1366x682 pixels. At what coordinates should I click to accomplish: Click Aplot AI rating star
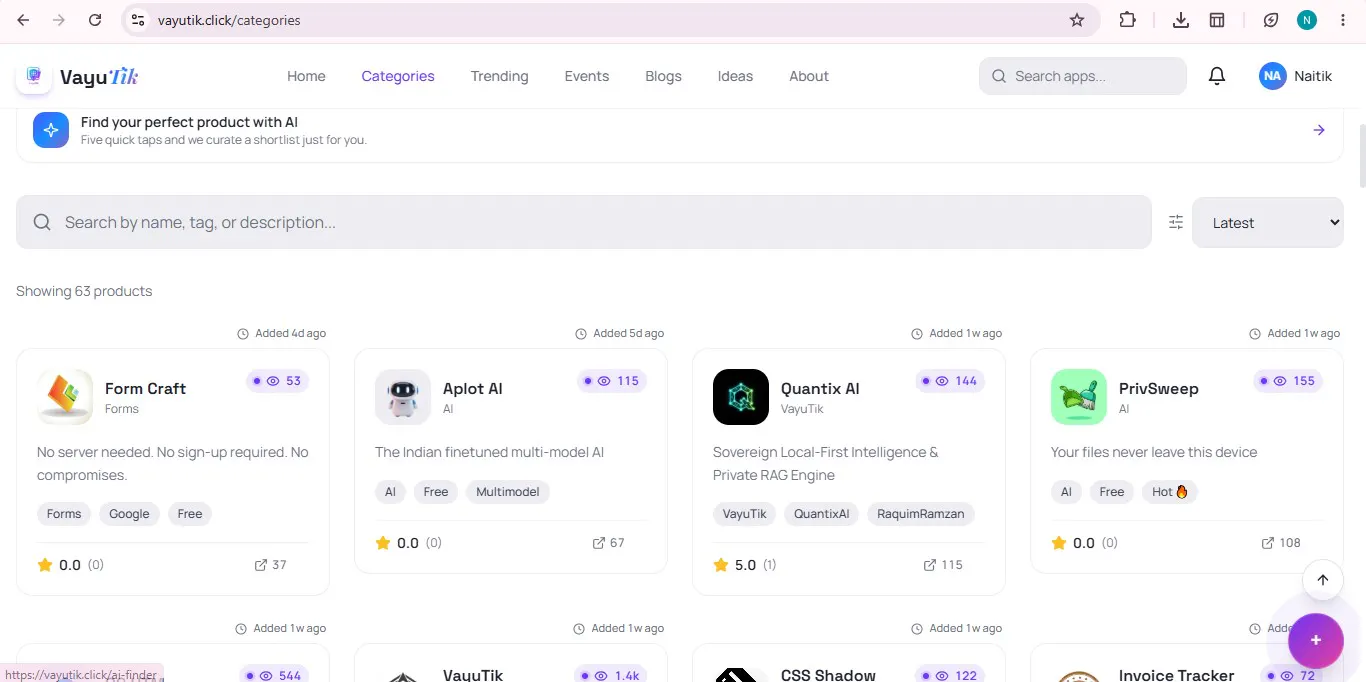click(x=383, y=543)
